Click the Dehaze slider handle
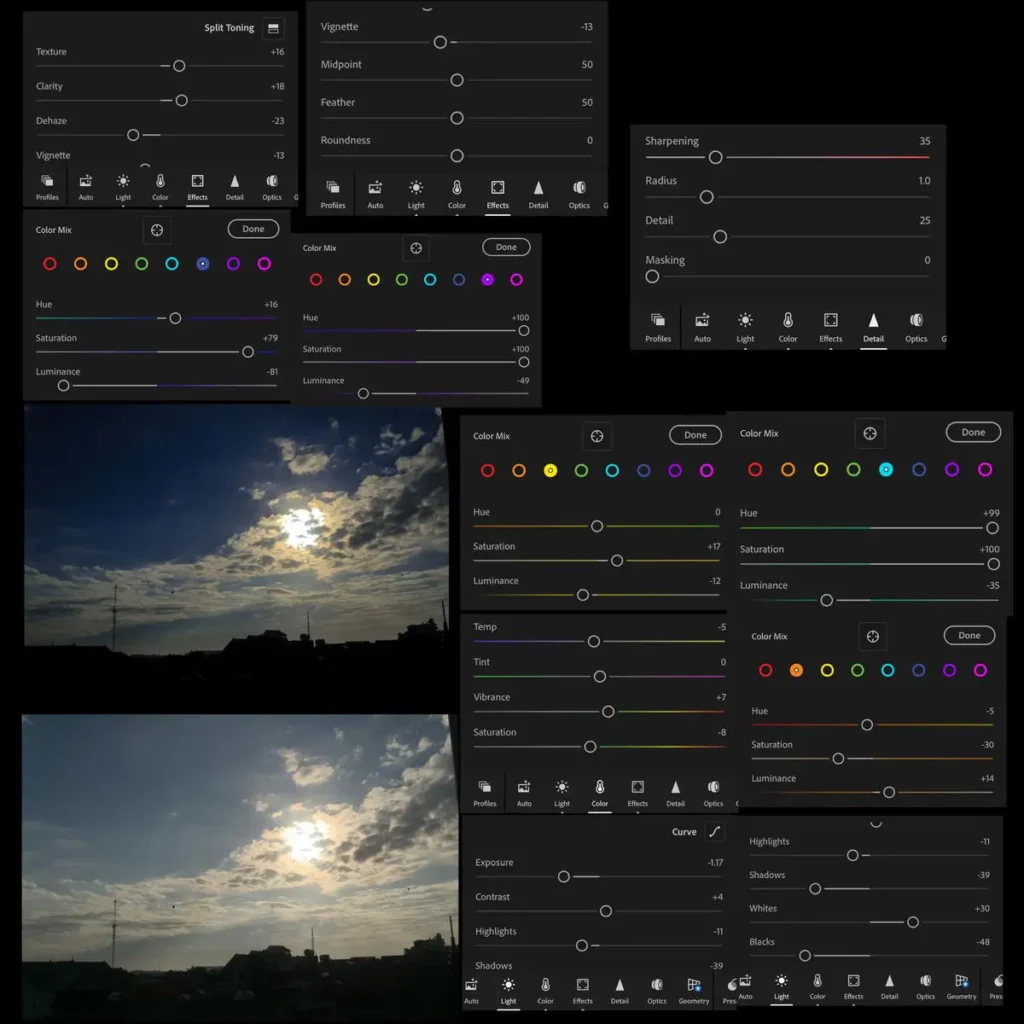 coord(133,135)
